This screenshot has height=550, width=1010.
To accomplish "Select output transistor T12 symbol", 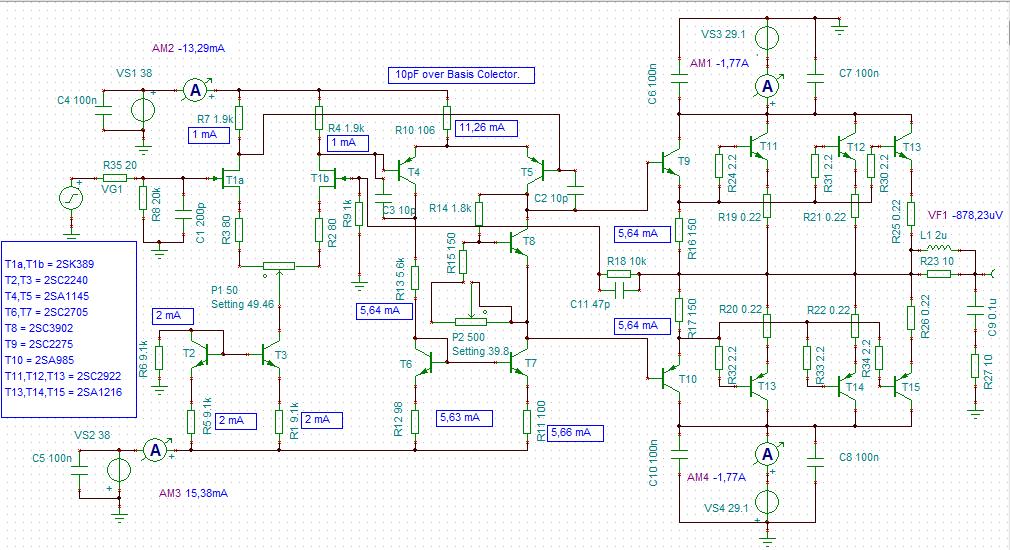I will pyautogui.click(x=846, y=147).
